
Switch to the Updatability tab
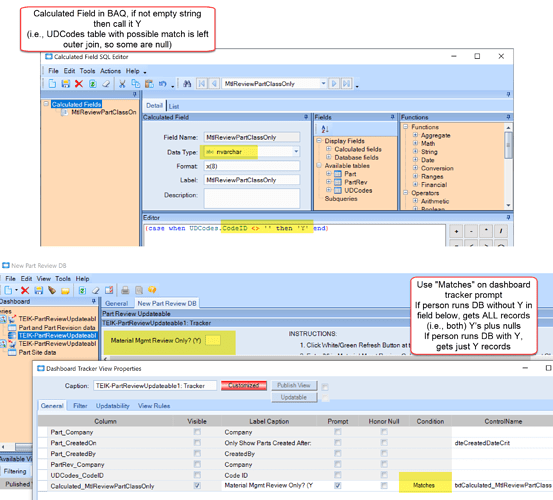[113, 406]
